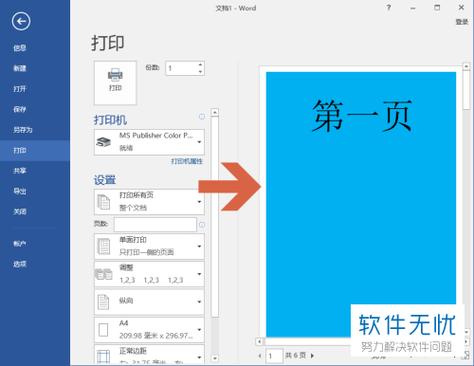Click the 页数 pages input field
The width and height of the screenshot is (474, 366).
155,224
